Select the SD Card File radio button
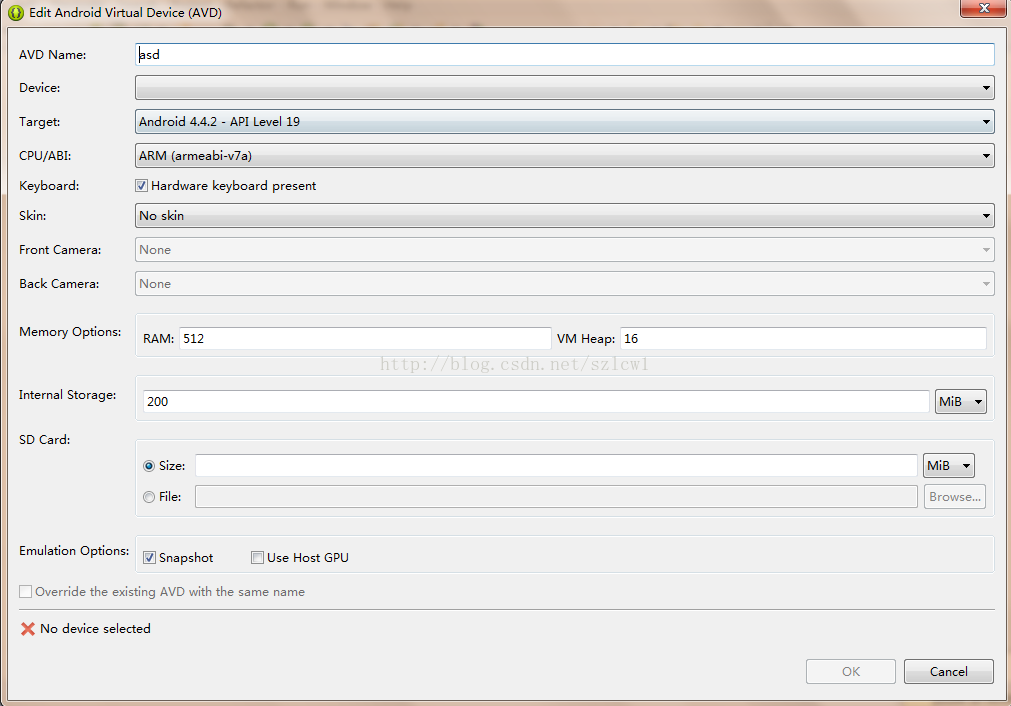 click(x=149, y=496)
